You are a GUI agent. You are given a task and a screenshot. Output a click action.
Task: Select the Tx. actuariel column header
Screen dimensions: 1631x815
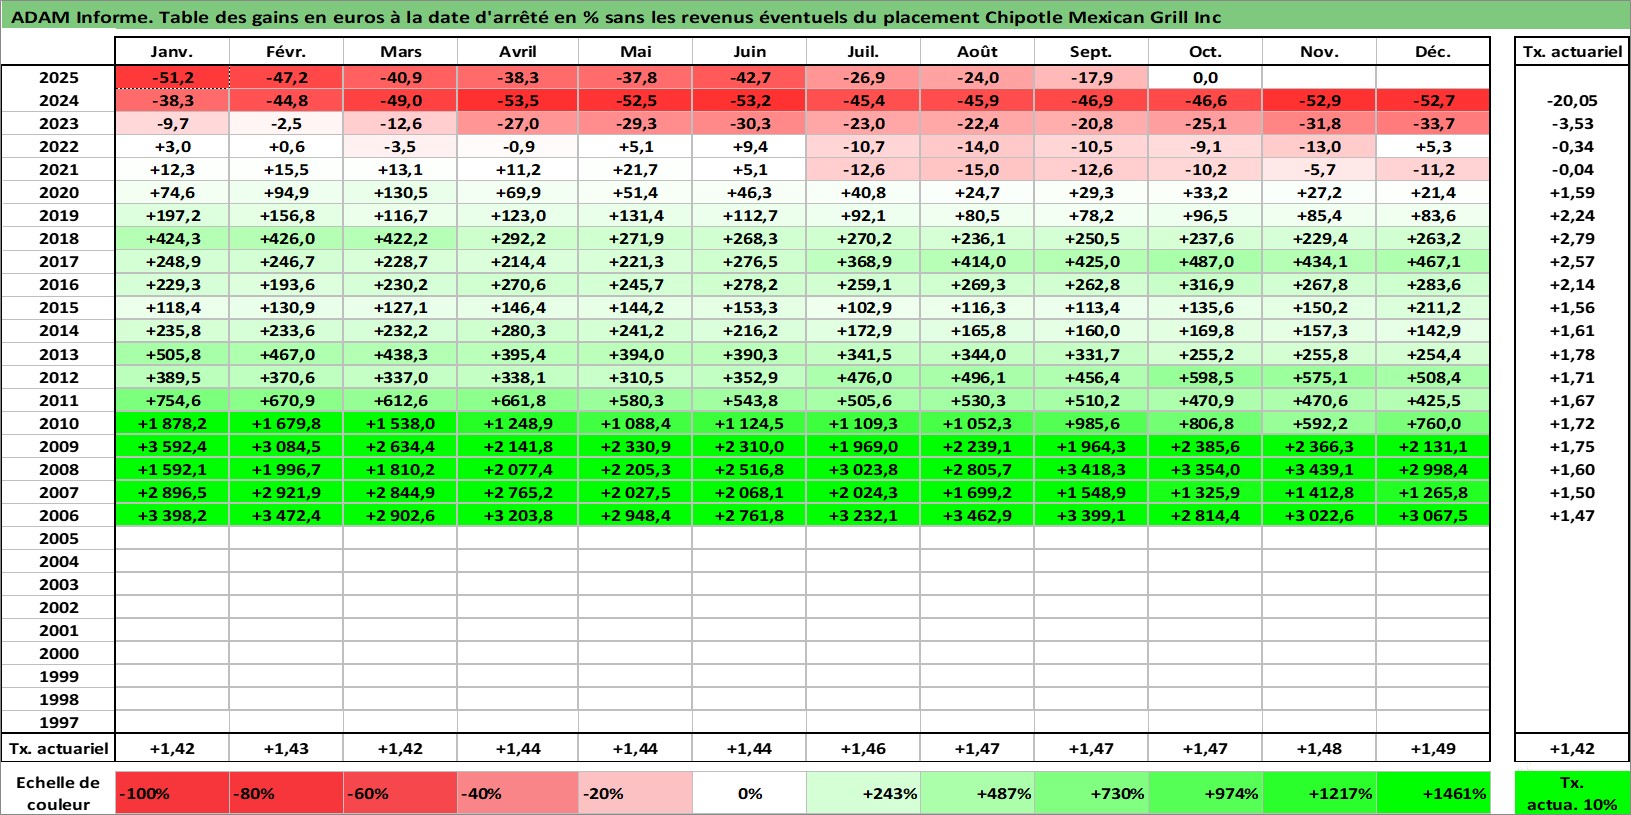pos(1572,52)
